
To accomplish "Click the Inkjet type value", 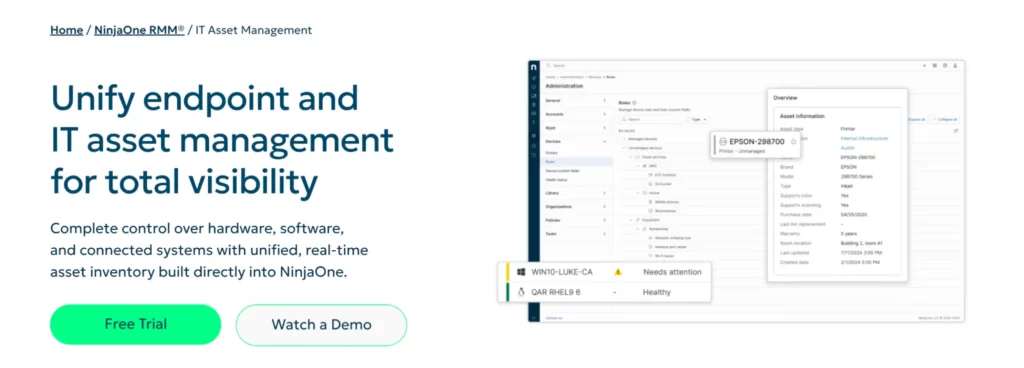I will tap(847, 186).
